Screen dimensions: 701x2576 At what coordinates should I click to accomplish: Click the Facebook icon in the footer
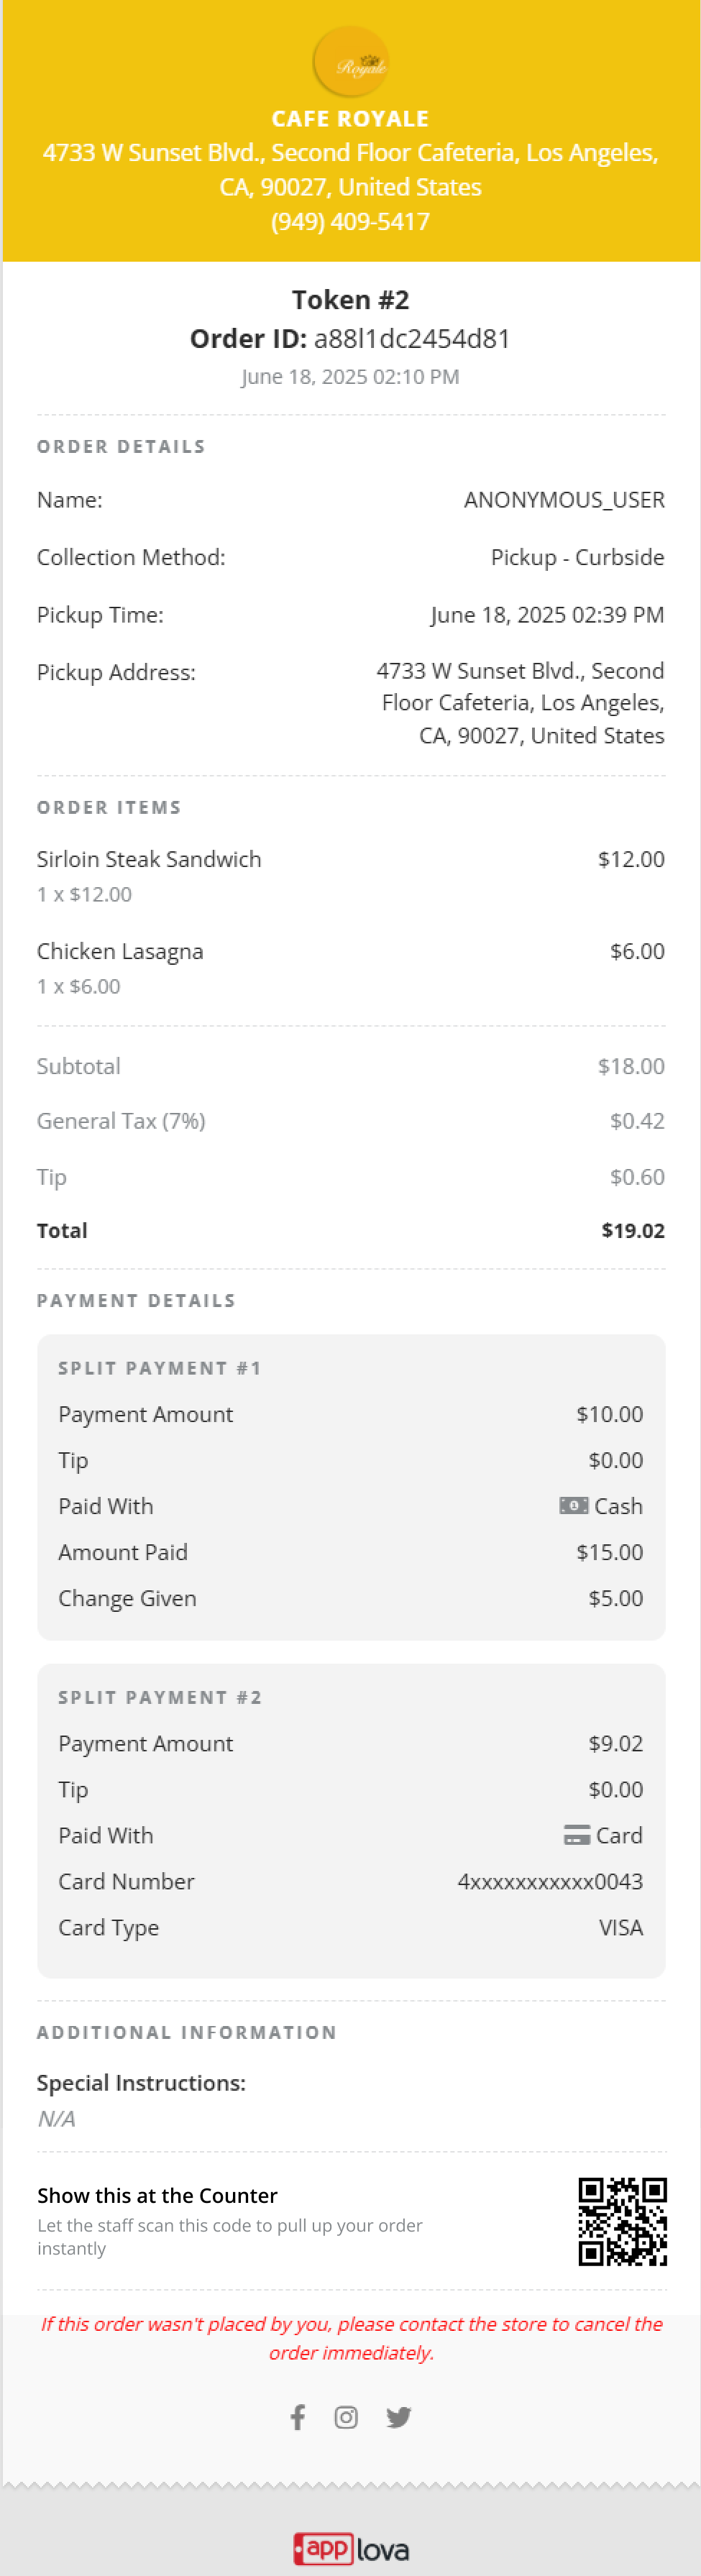(297, 2417)
